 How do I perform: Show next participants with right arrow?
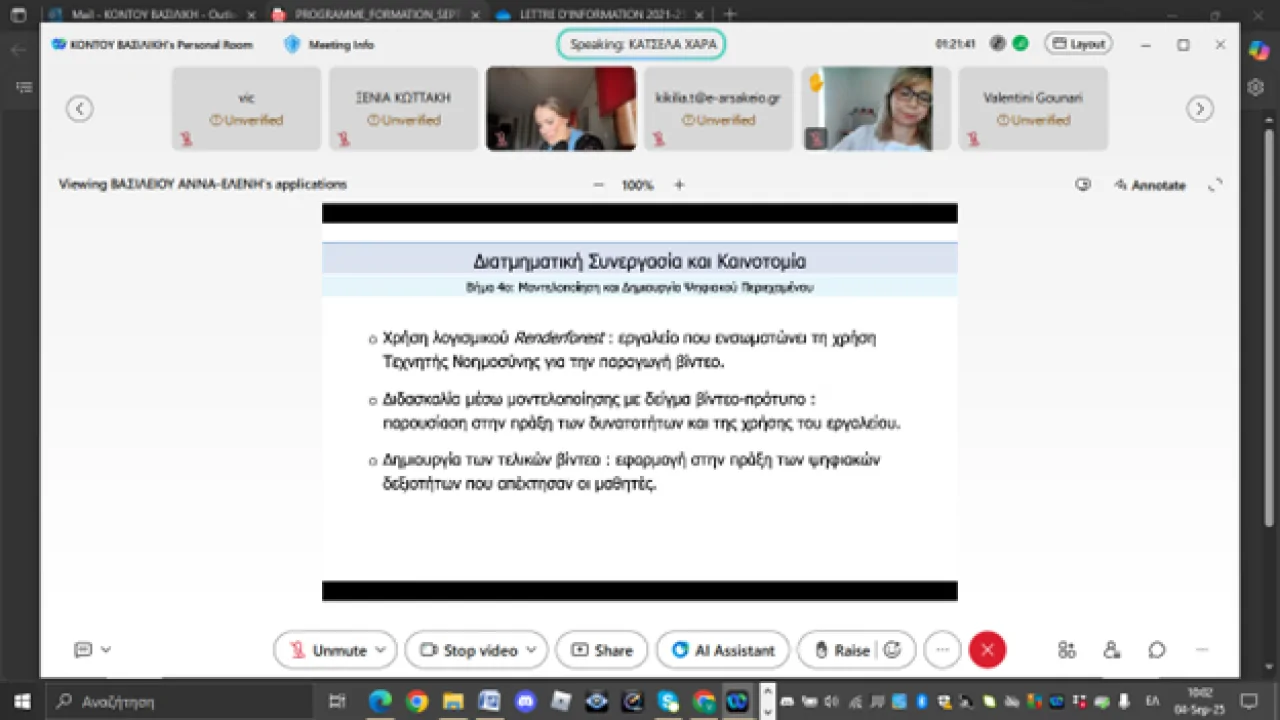click(1200, 109)
